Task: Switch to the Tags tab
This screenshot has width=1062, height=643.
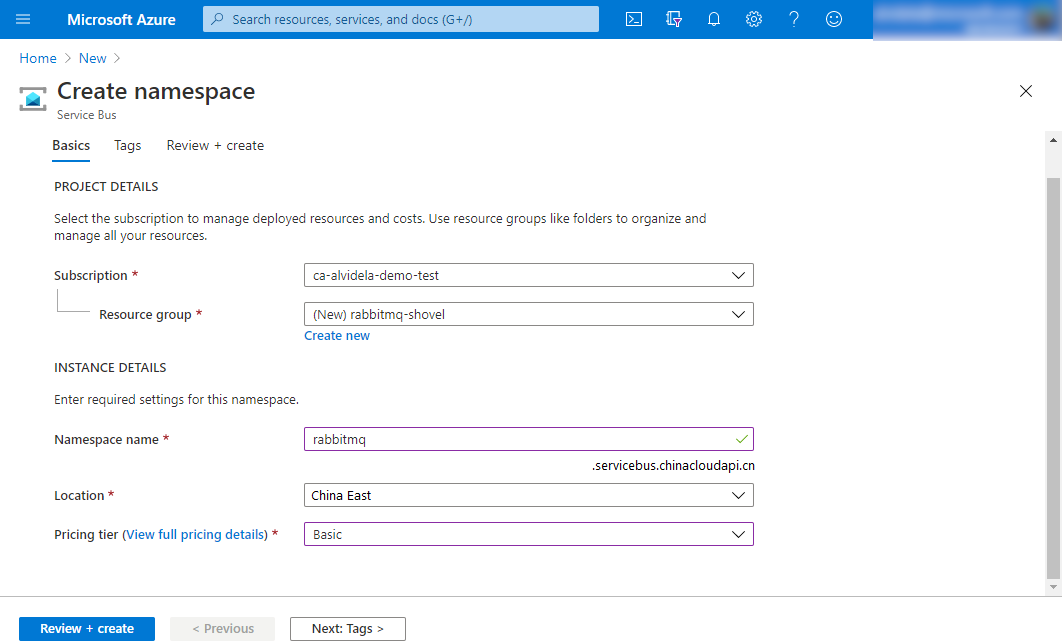Action: [x=127, y=145]
